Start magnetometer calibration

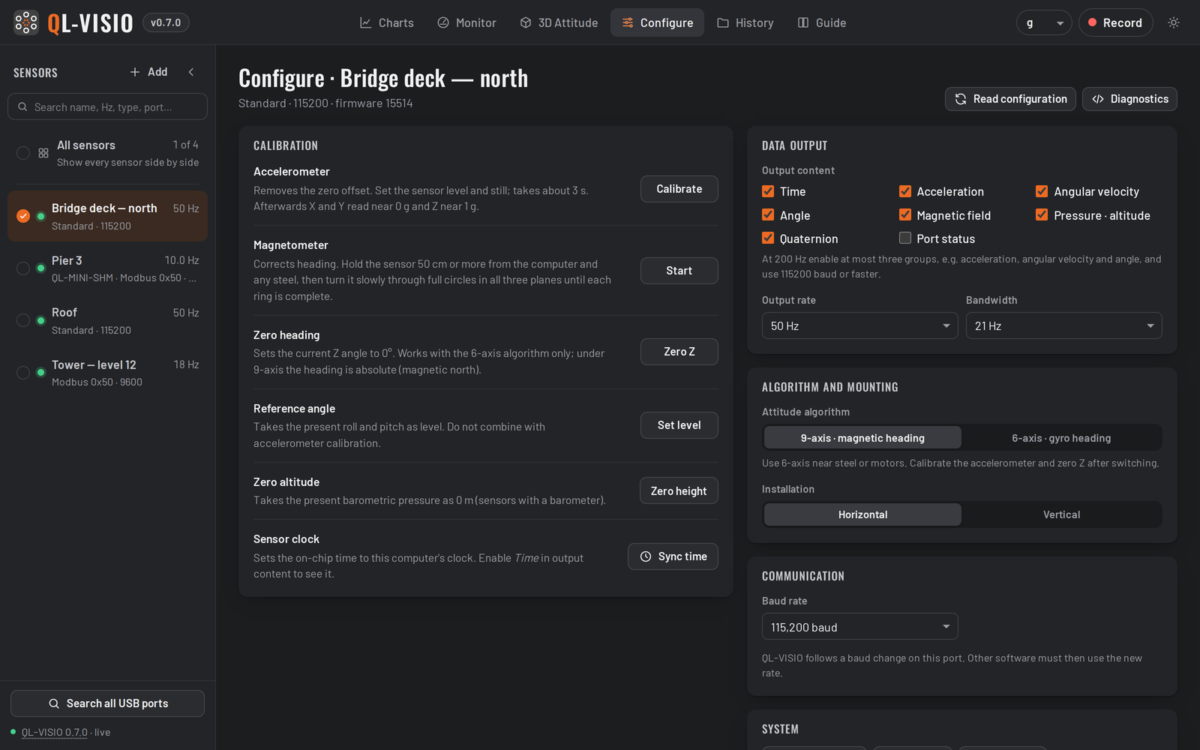(679, 271)
